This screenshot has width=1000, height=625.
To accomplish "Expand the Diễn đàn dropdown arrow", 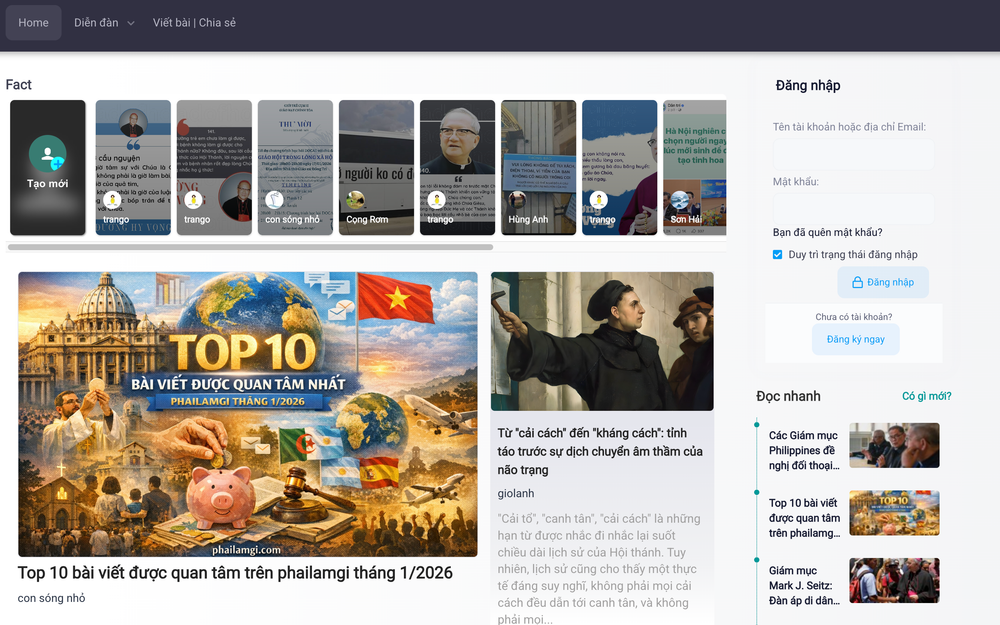I will [131, 24].
